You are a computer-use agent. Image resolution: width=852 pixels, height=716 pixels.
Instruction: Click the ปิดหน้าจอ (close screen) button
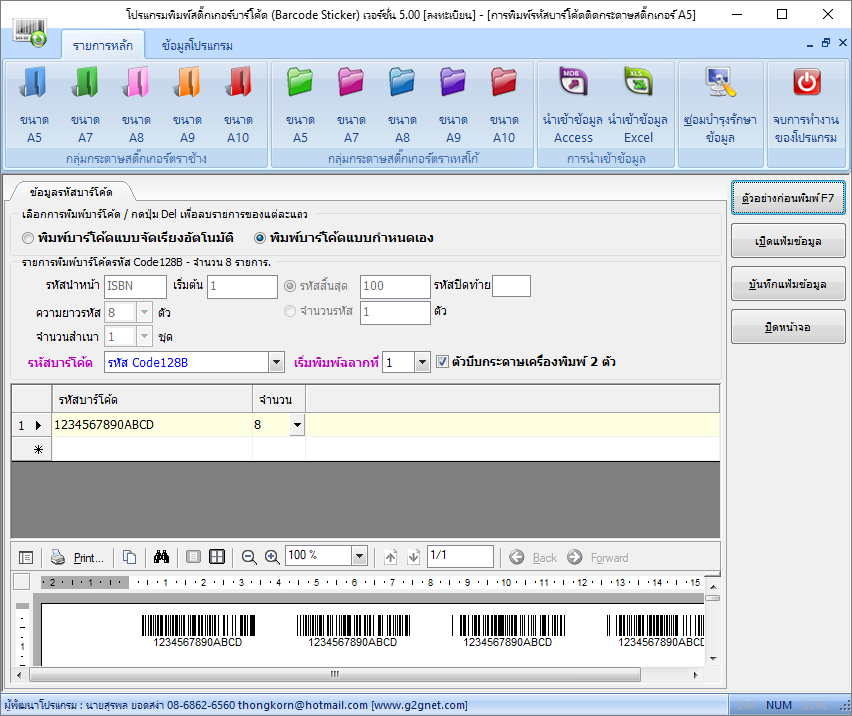pos(788,327)
